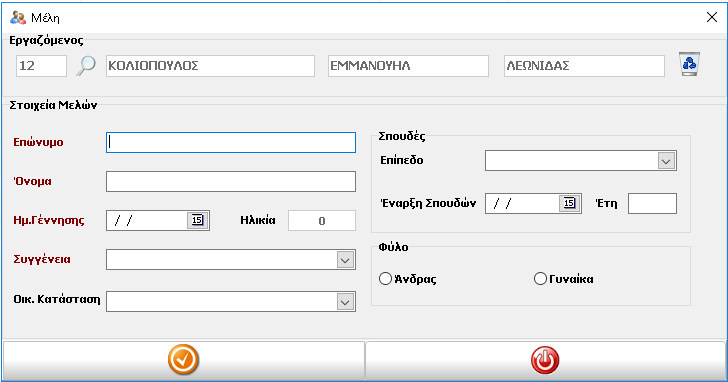
Task: Click the red power exit button
Action: (545, 360)
